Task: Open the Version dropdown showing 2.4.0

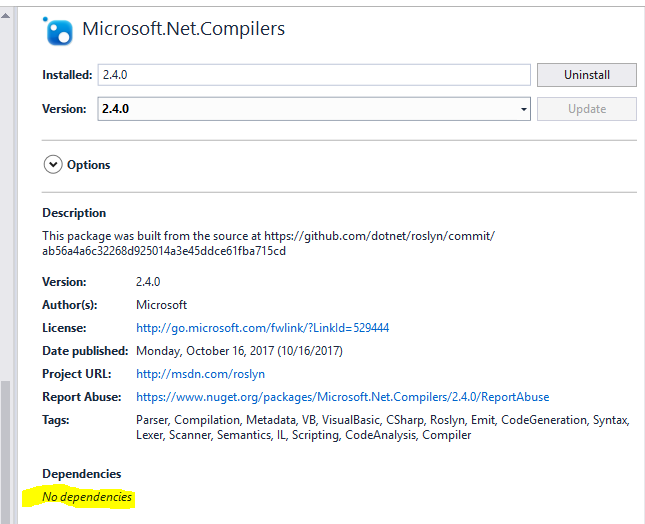Action: (314, 109)
